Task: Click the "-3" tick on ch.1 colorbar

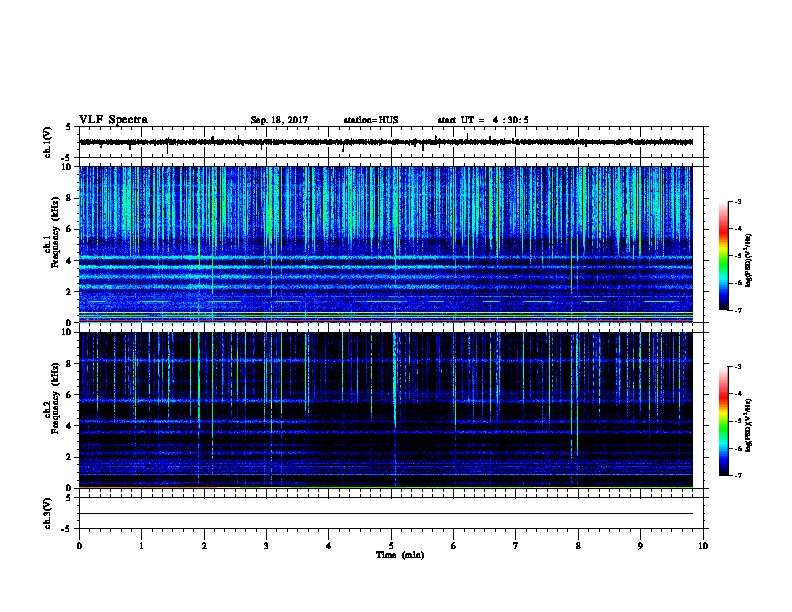Action: pyautogui.click(x=737, y=202)
